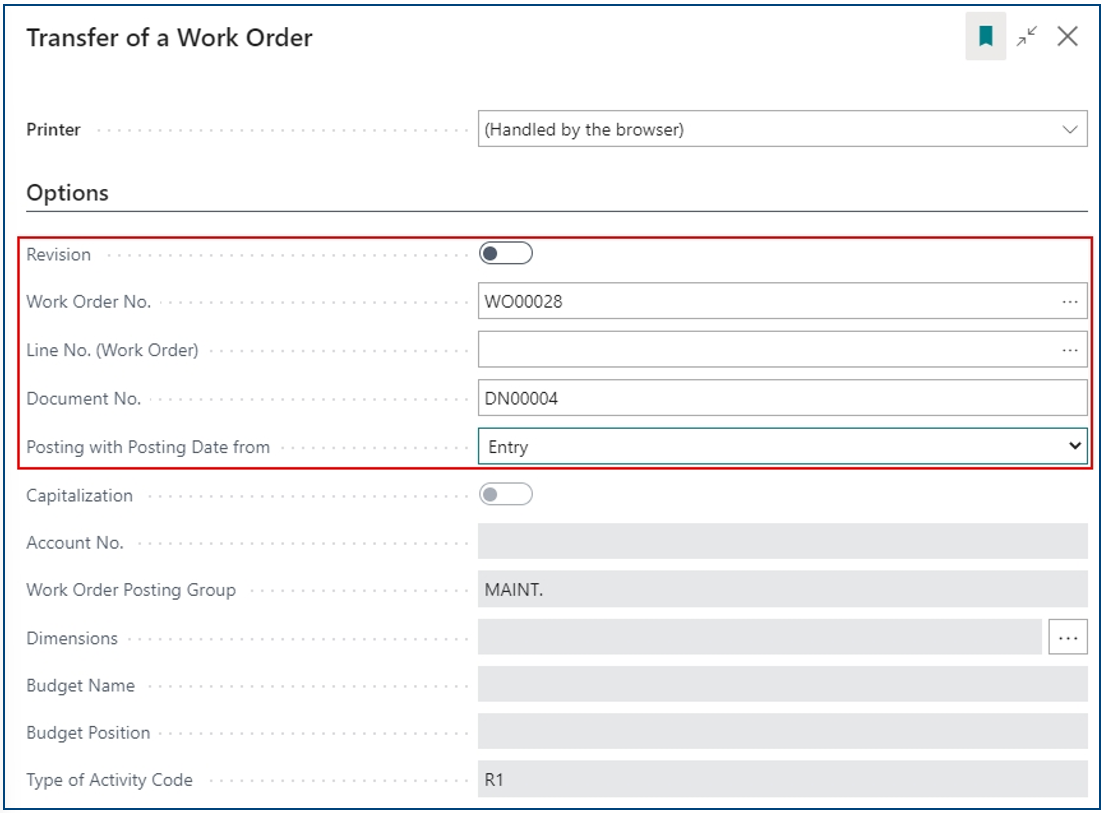Click the Line No. (Work Order) field
This screenshot has height=813, width=1103.
765,350
